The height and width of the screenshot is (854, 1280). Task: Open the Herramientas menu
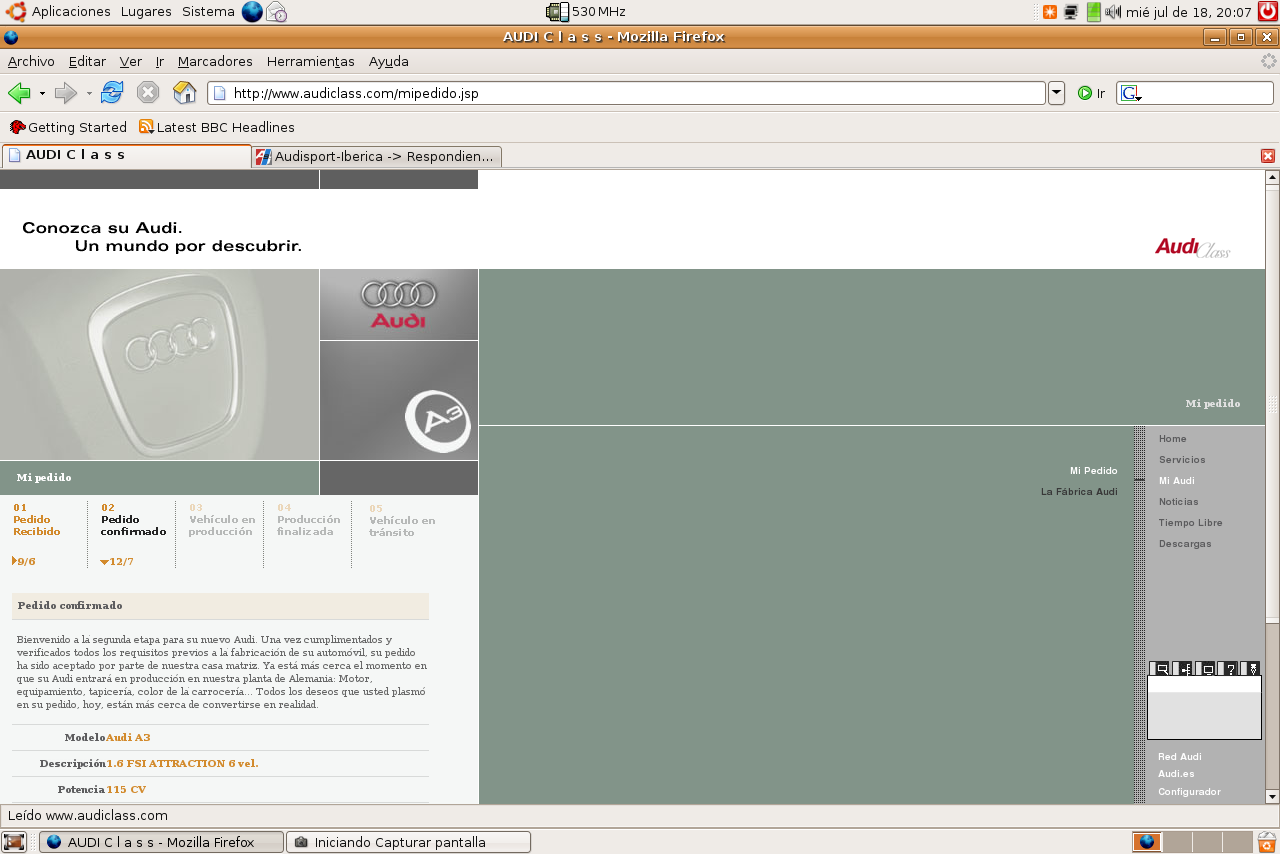310,61
